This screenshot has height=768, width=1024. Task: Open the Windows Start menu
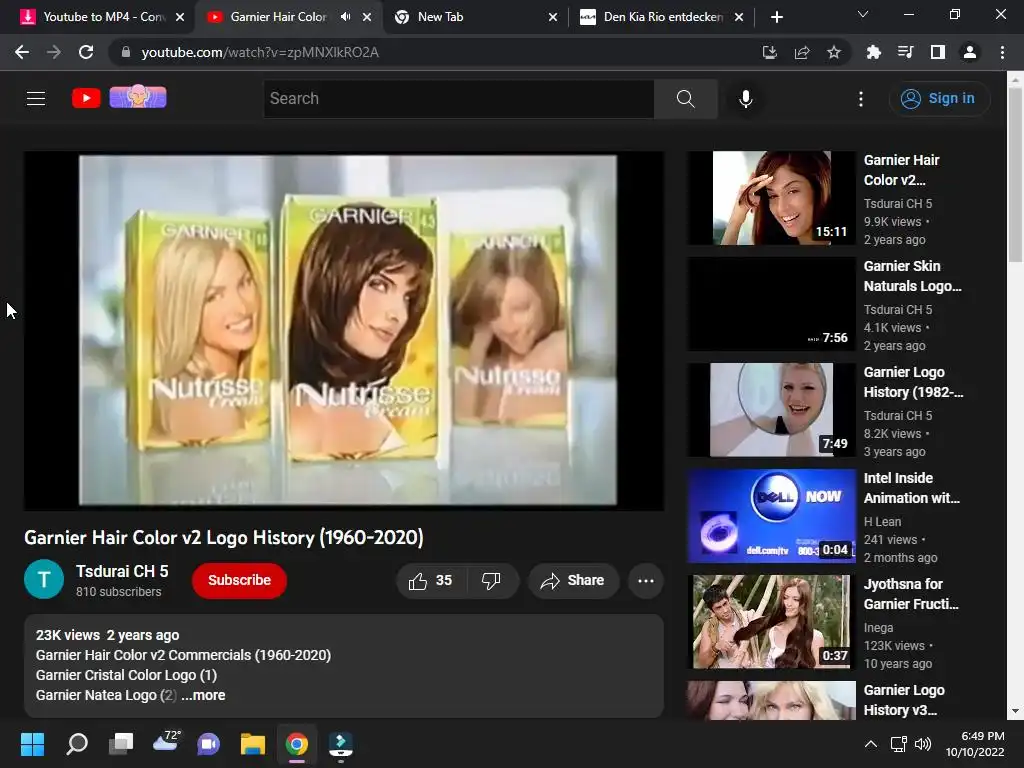[x=32, y=744]
